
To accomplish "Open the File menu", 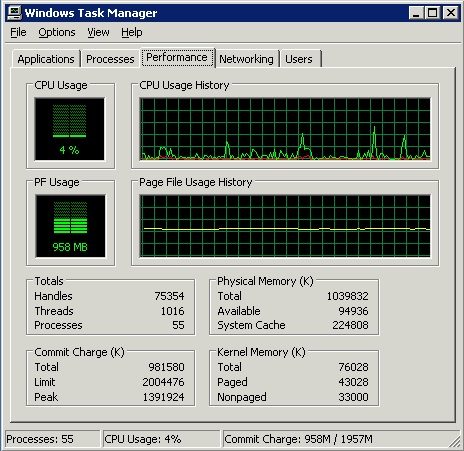I will pyautogui.click(x=18, y=32).
